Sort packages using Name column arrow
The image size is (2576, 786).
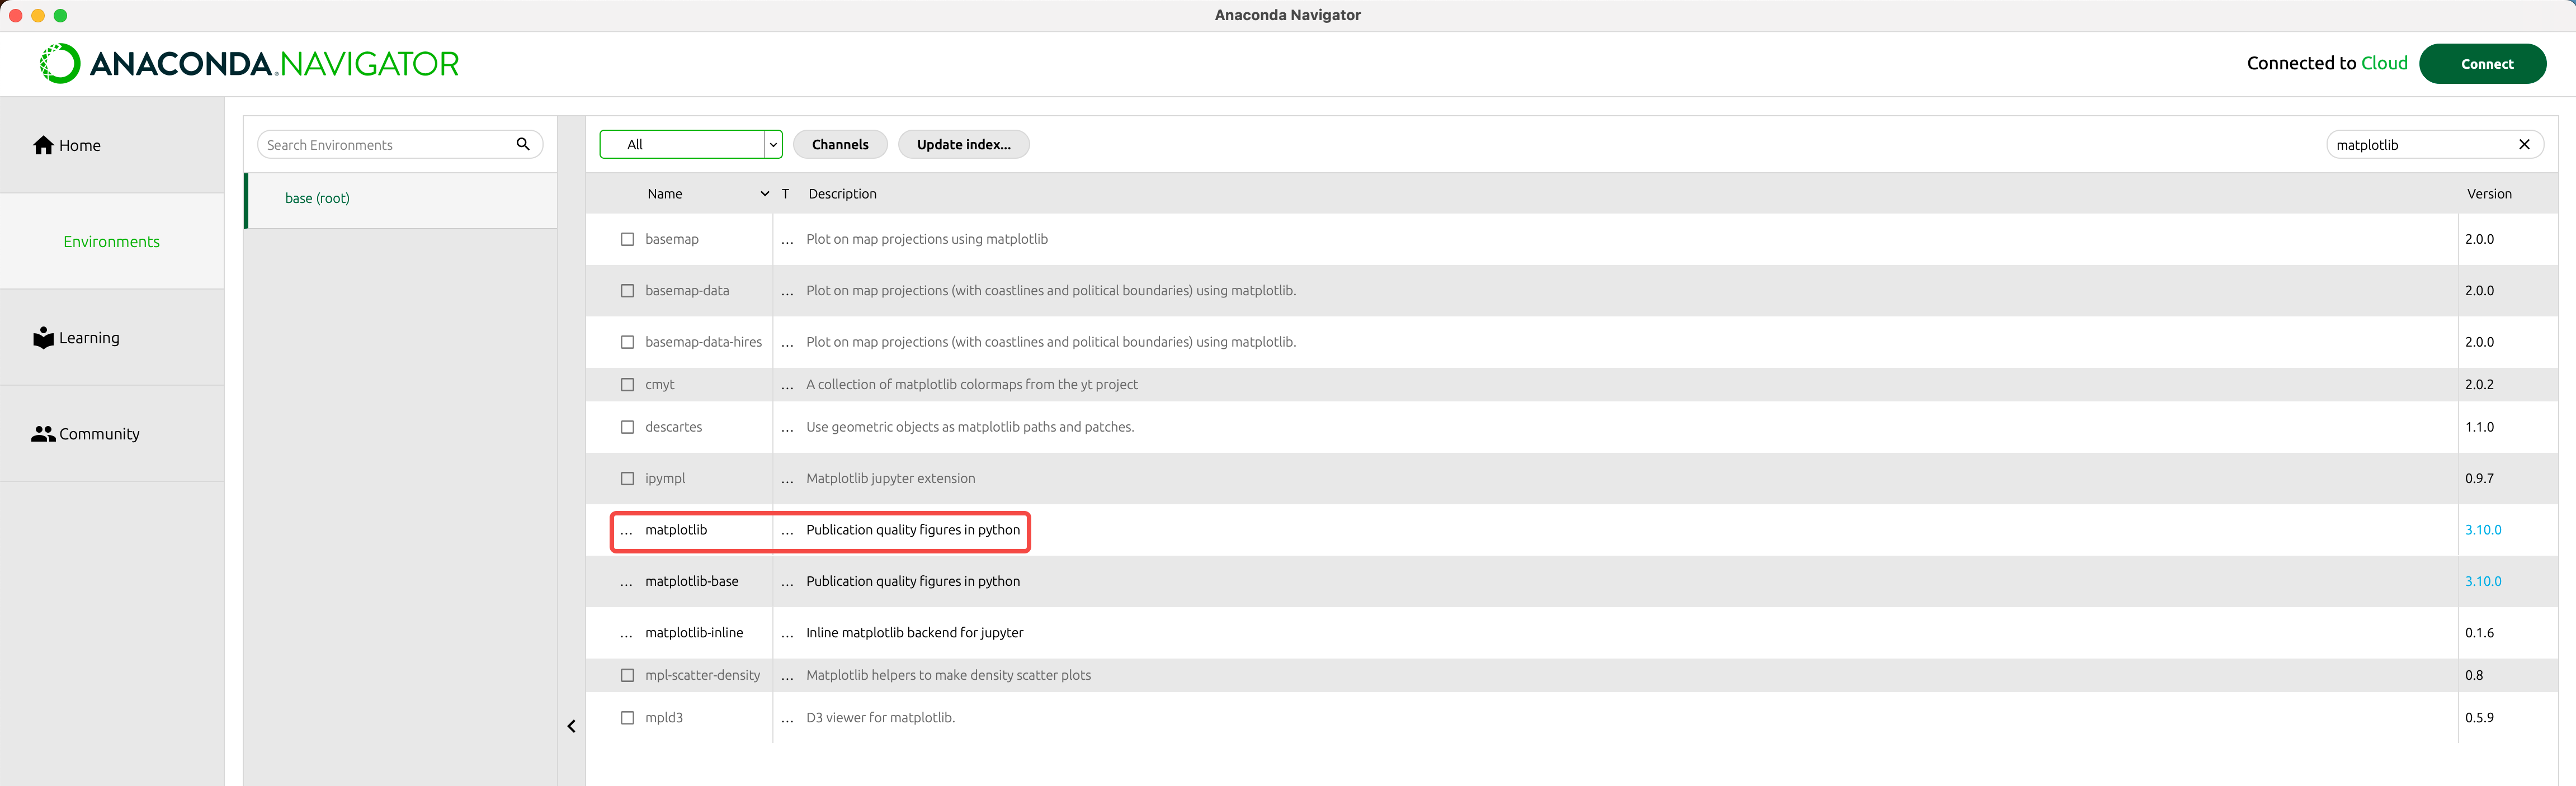(x=764, y=194)
